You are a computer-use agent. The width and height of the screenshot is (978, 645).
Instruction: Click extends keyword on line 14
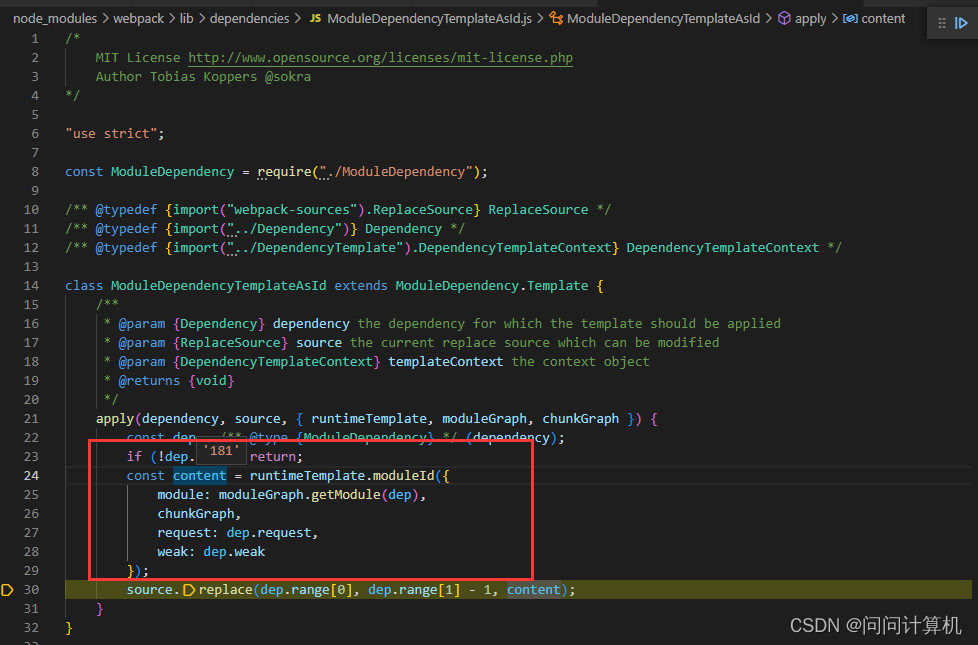pyautogui.click(x=361, y=286)
